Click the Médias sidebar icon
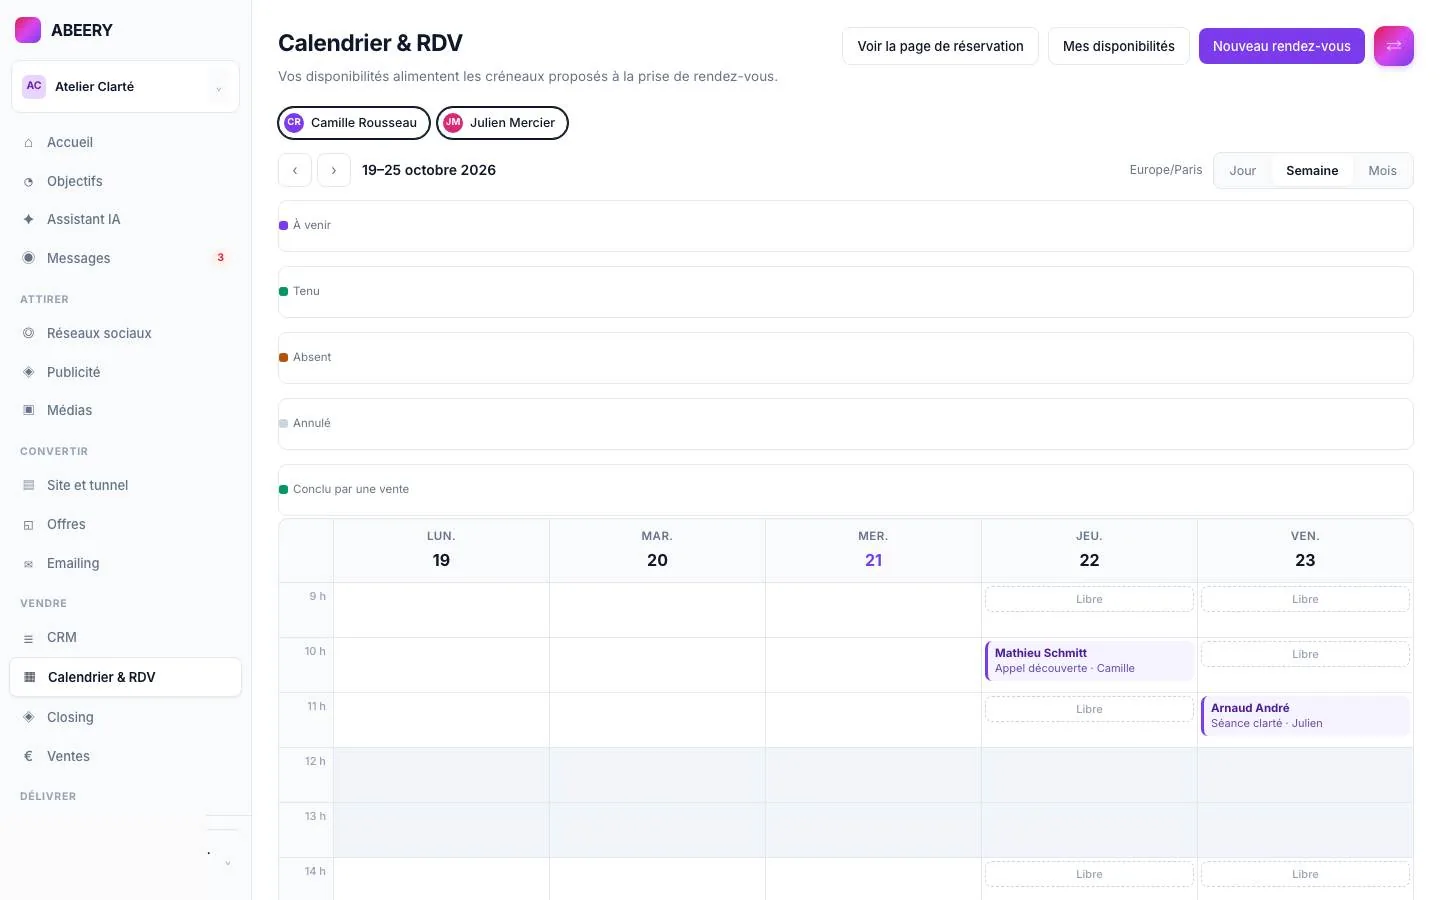Viewport: 1440px width, 900px height. point(28,410)
